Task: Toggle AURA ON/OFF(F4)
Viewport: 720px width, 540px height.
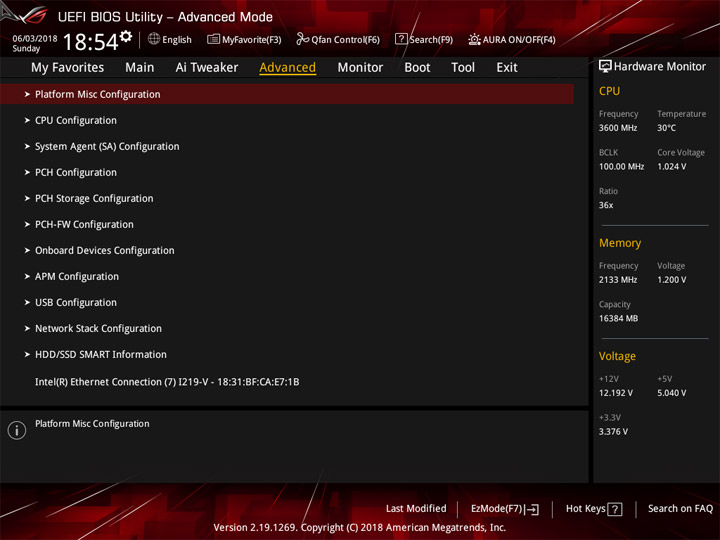Action: tap(512, 39)
